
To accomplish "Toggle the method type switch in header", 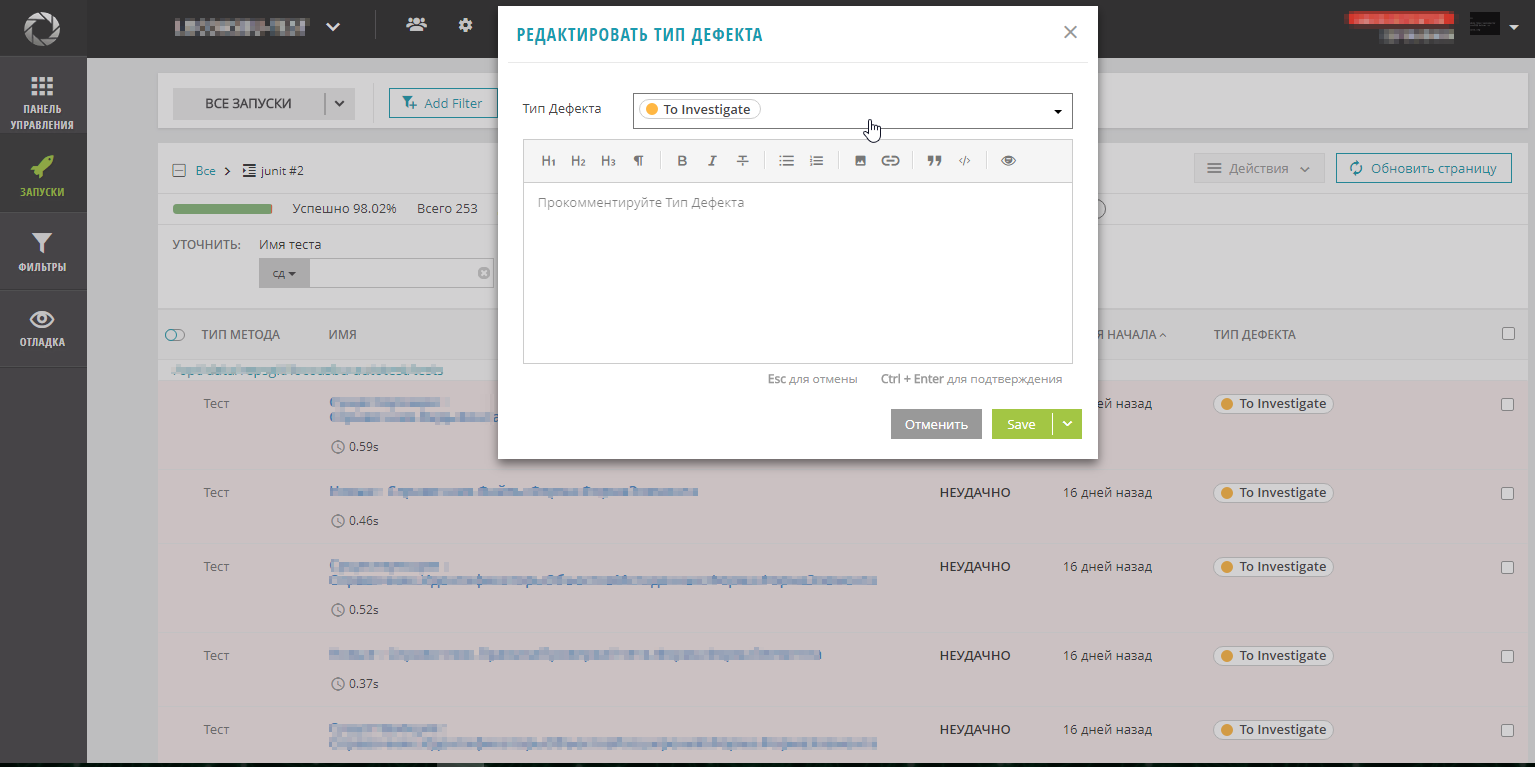I will pos(174,335).
